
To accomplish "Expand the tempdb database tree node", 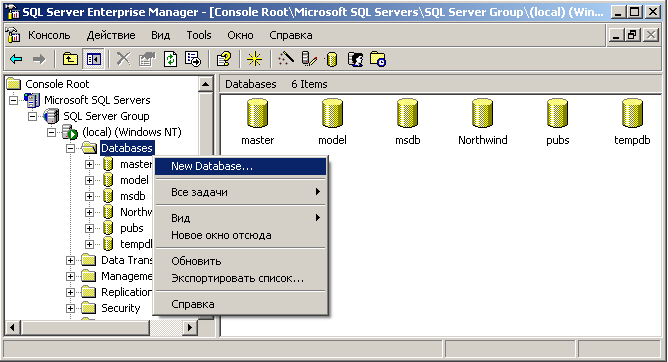I will (89, 244).
